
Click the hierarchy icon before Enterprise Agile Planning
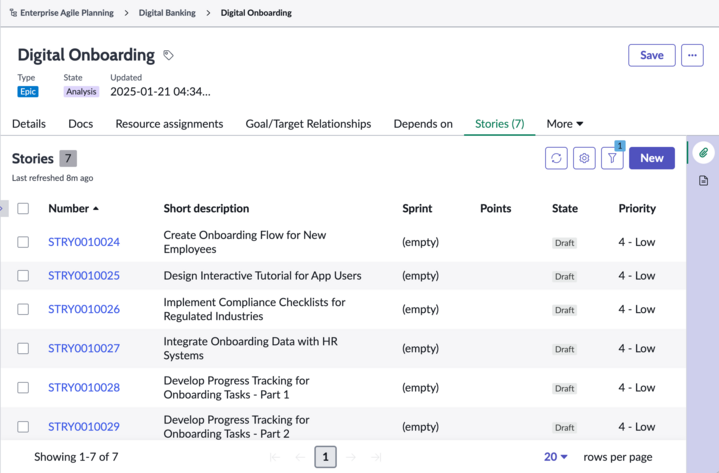[13, 13]
